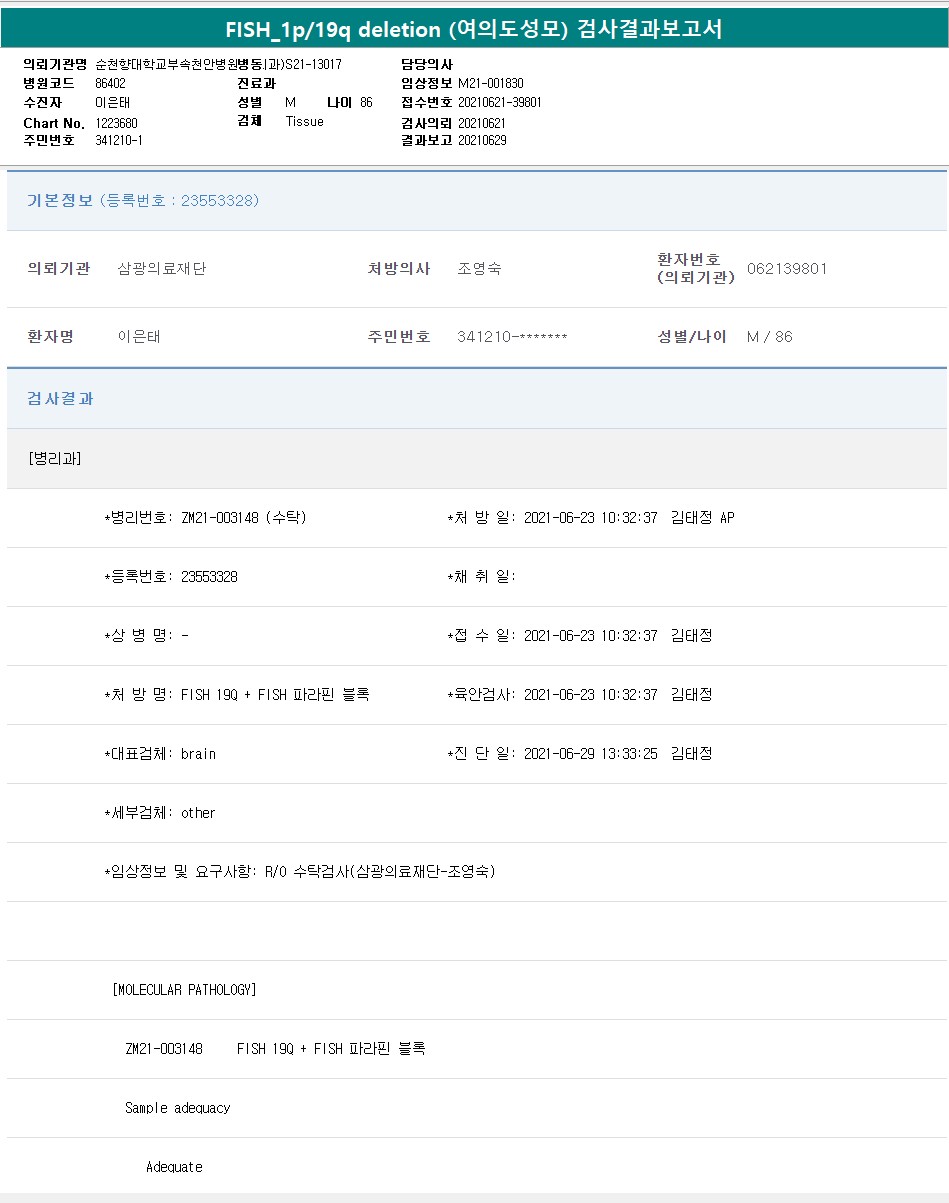Click Chart No. value '1223680'
The image size is (949, 1203).
(x=116, y=122)
